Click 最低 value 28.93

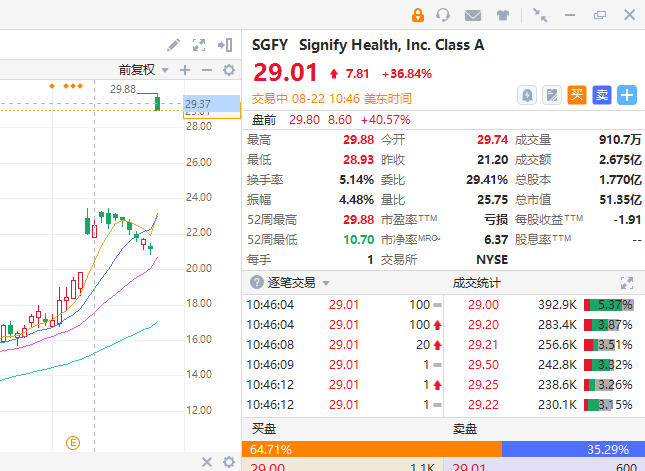click(x=358, y=160)
